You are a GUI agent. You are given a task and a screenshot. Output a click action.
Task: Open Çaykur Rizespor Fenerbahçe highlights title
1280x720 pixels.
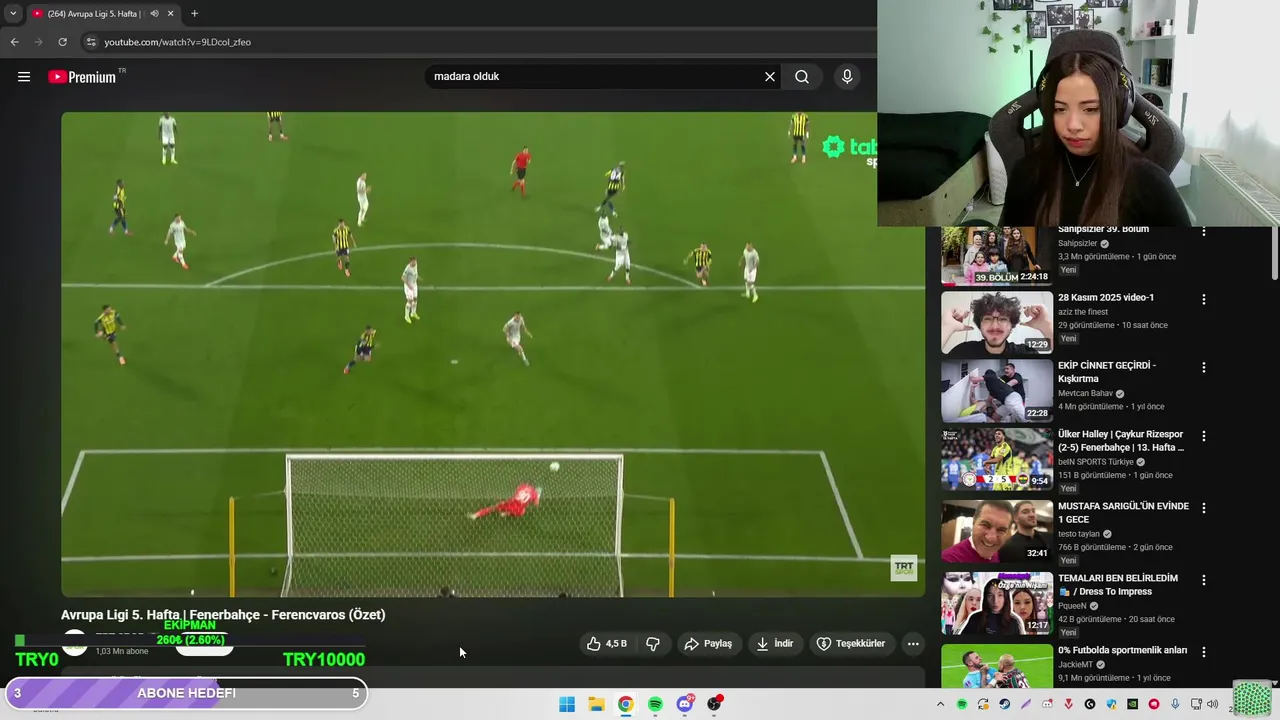1121,441
